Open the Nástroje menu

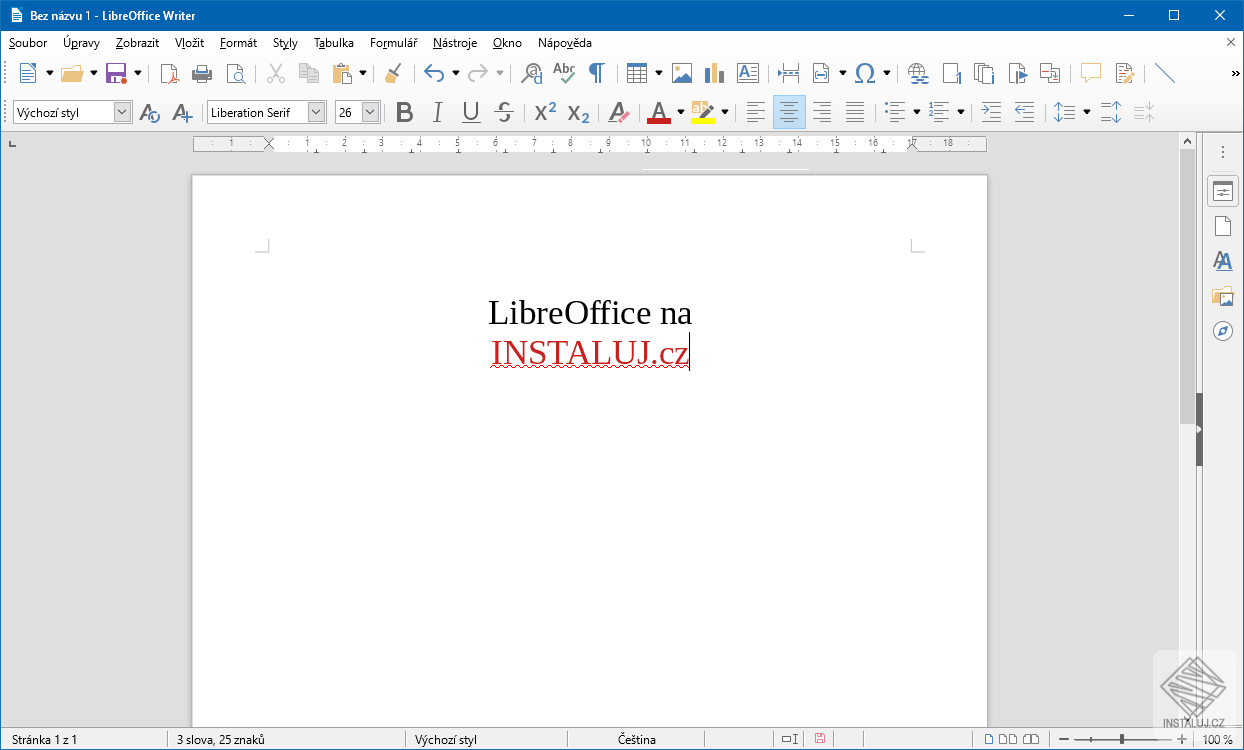click(x=455, y=43)
